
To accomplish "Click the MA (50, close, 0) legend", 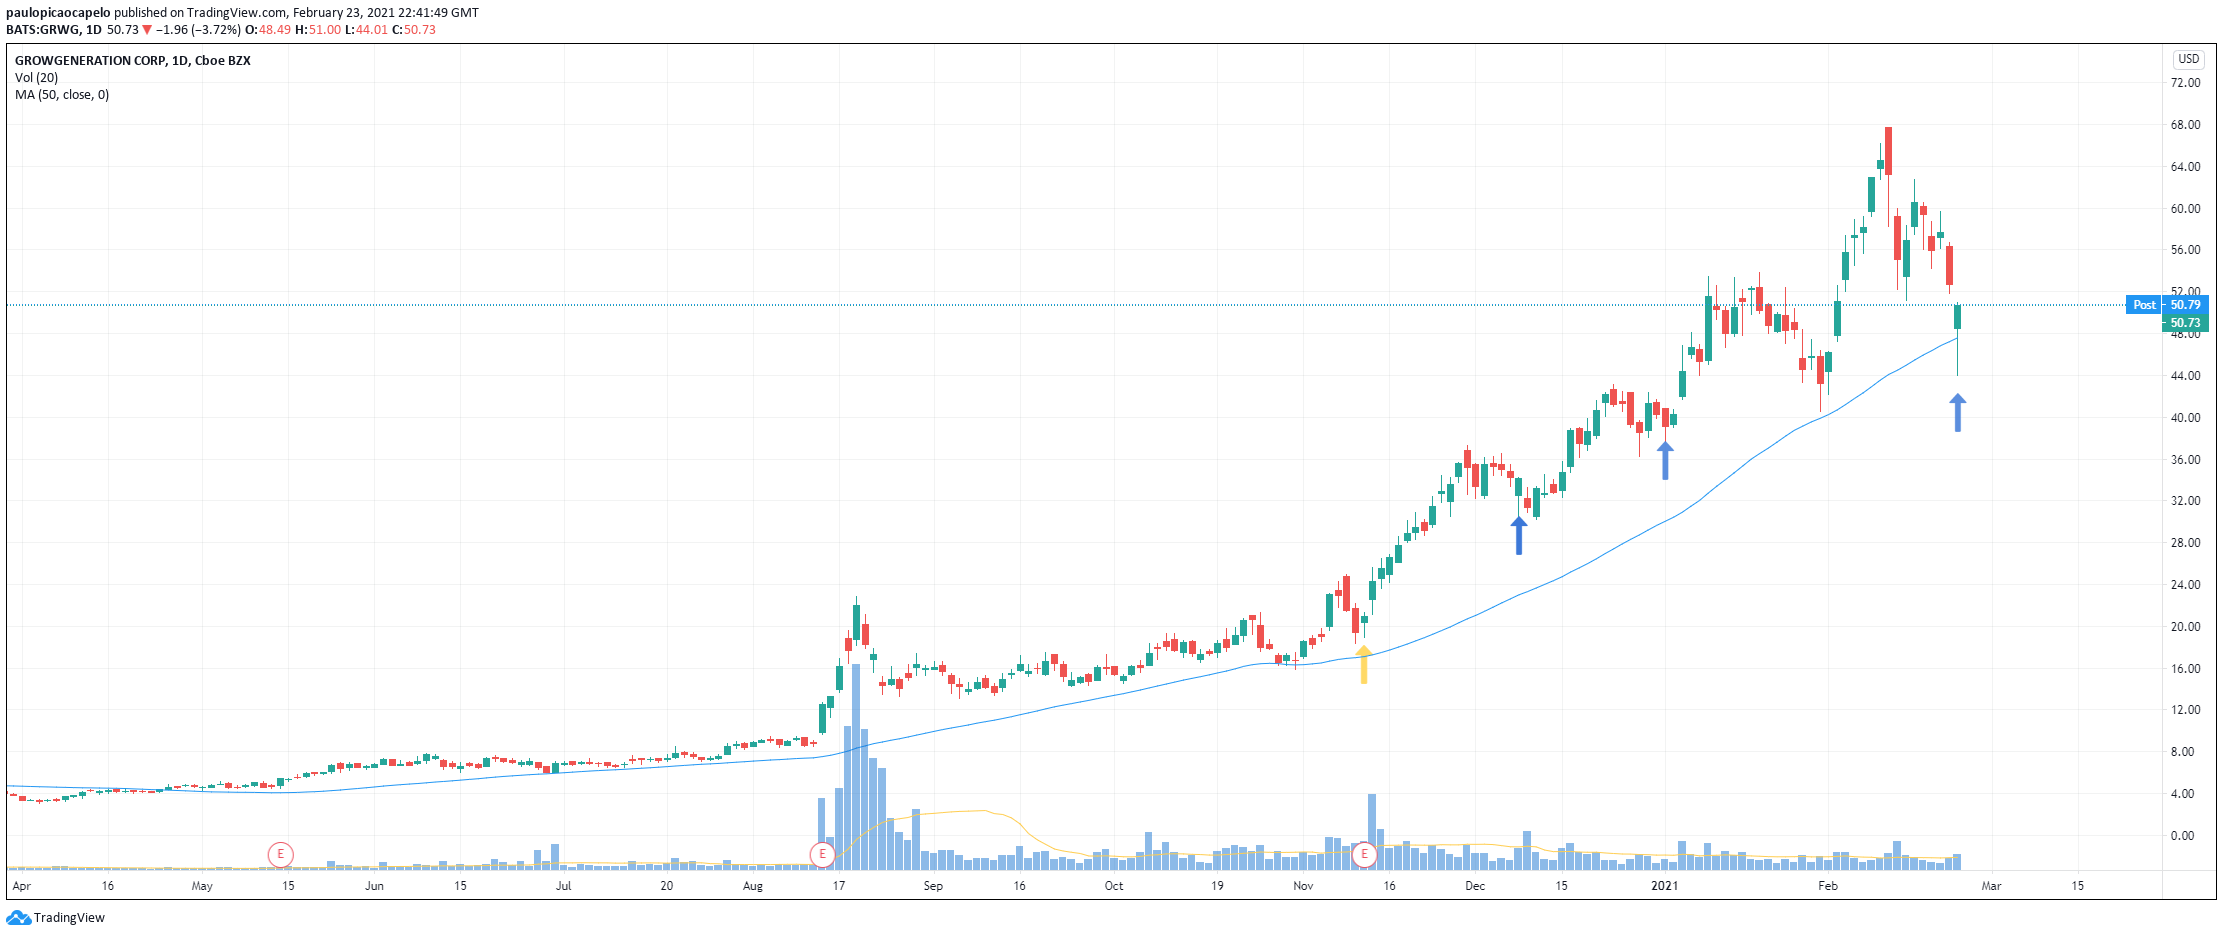I will pos(62,94).
